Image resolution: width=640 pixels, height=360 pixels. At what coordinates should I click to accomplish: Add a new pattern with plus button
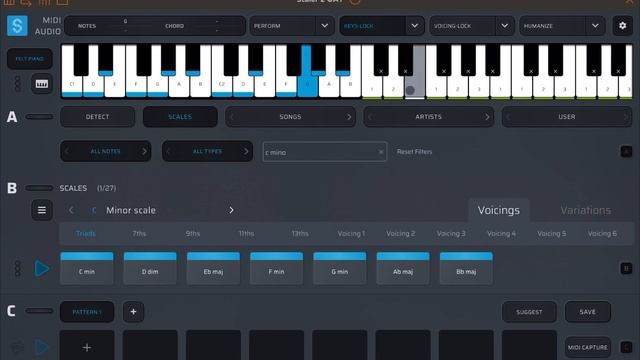tap(133, 312)
